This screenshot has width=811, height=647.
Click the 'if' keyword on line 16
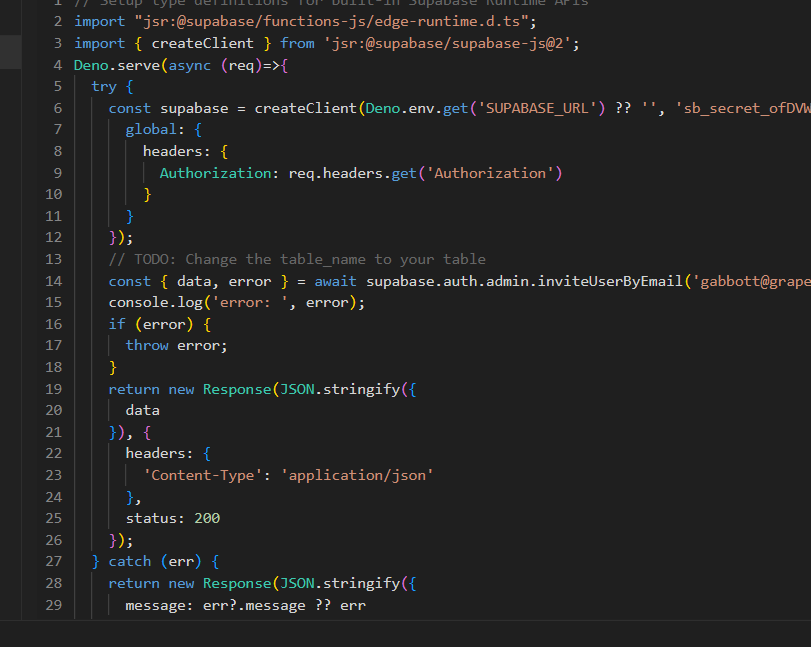click(117, 324)
